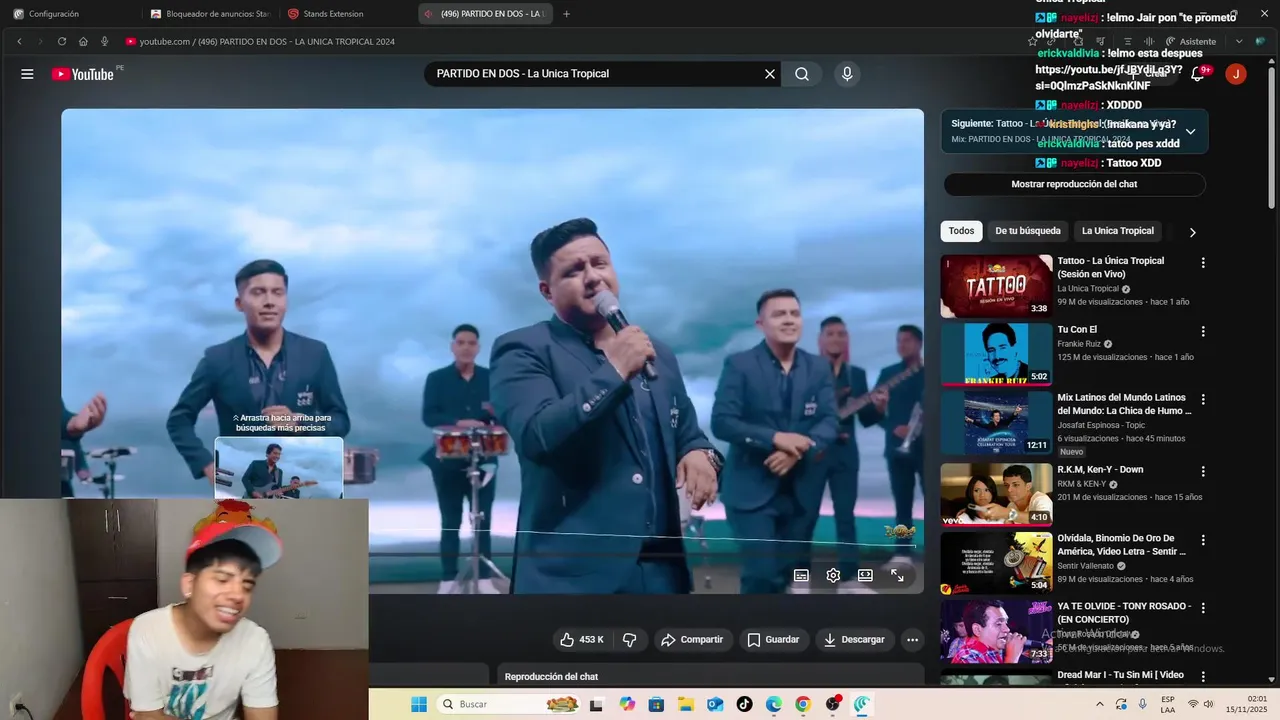Open the Frankie Ruiz Tu Con El thumbnail
Viewport: 1280px width, 720px height.
tap(996, 354)
